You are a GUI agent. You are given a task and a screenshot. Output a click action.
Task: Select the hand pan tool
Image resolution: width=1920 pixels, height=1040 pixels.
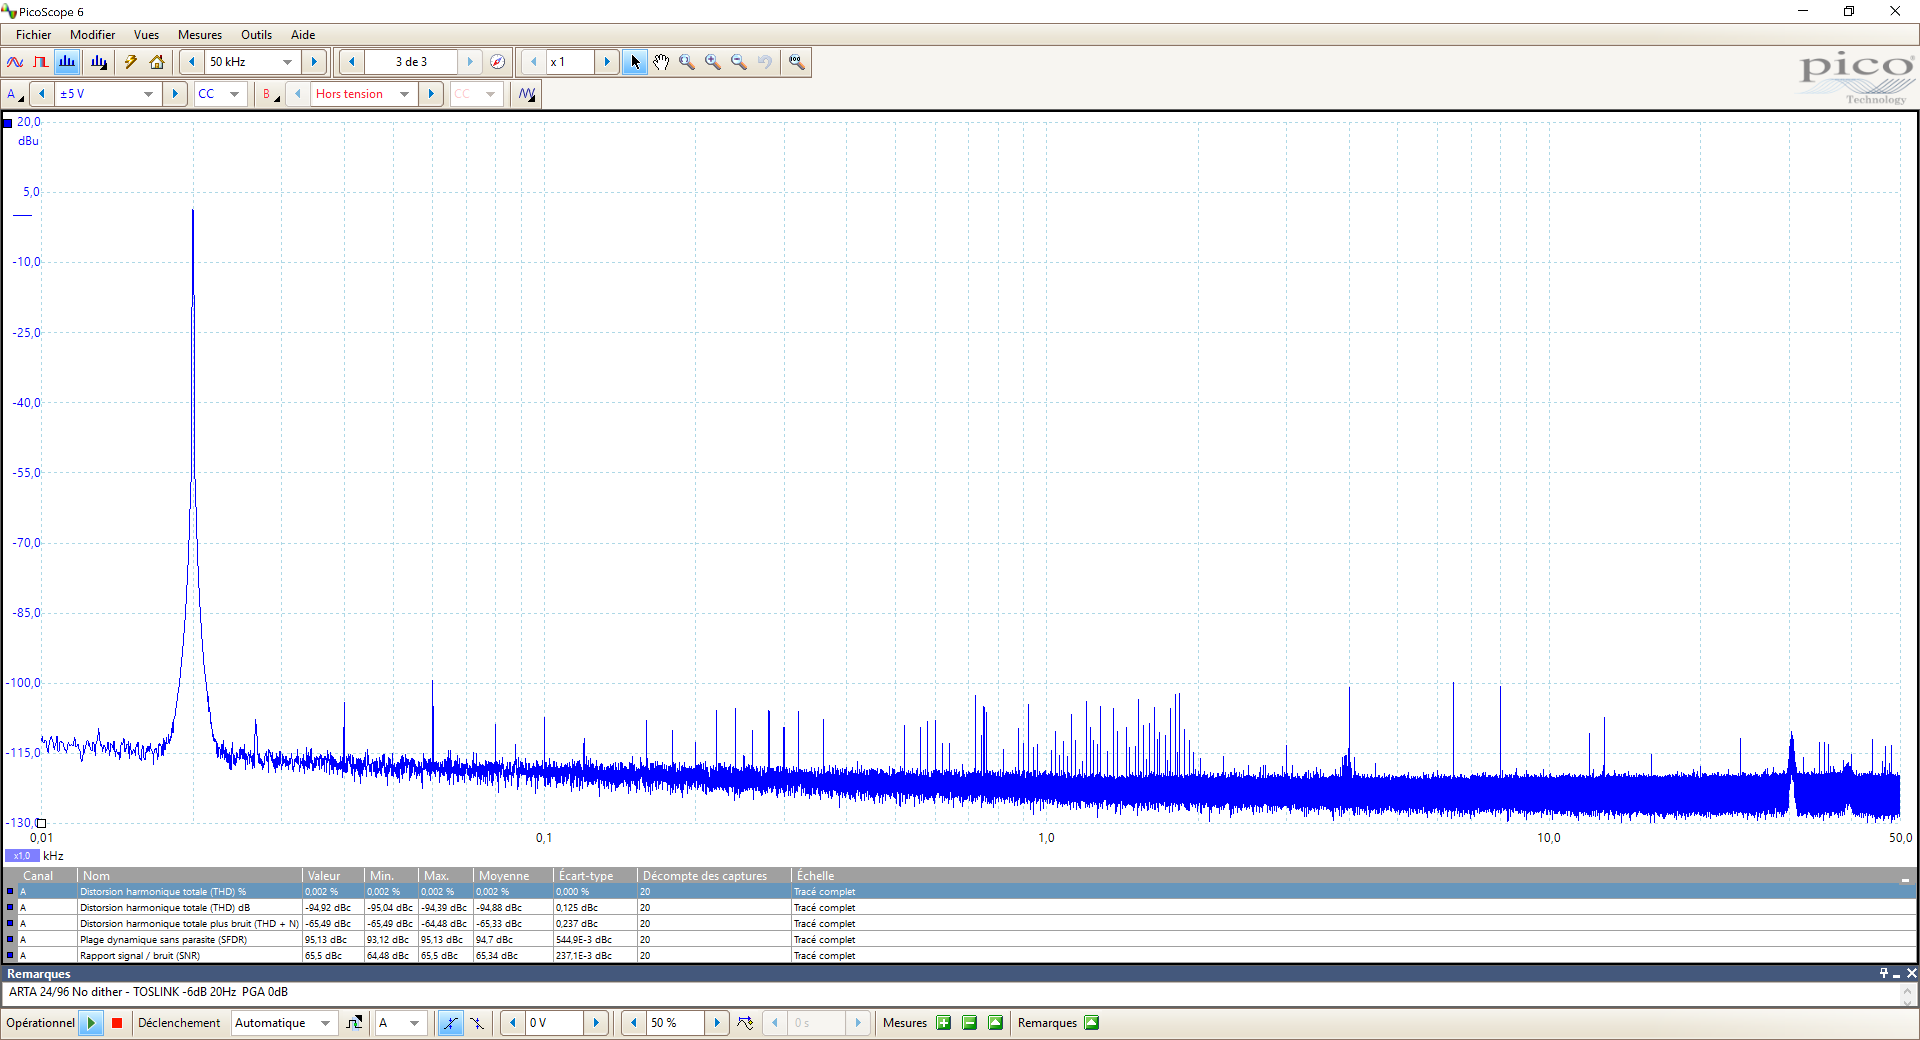click(x=661, y=62)
